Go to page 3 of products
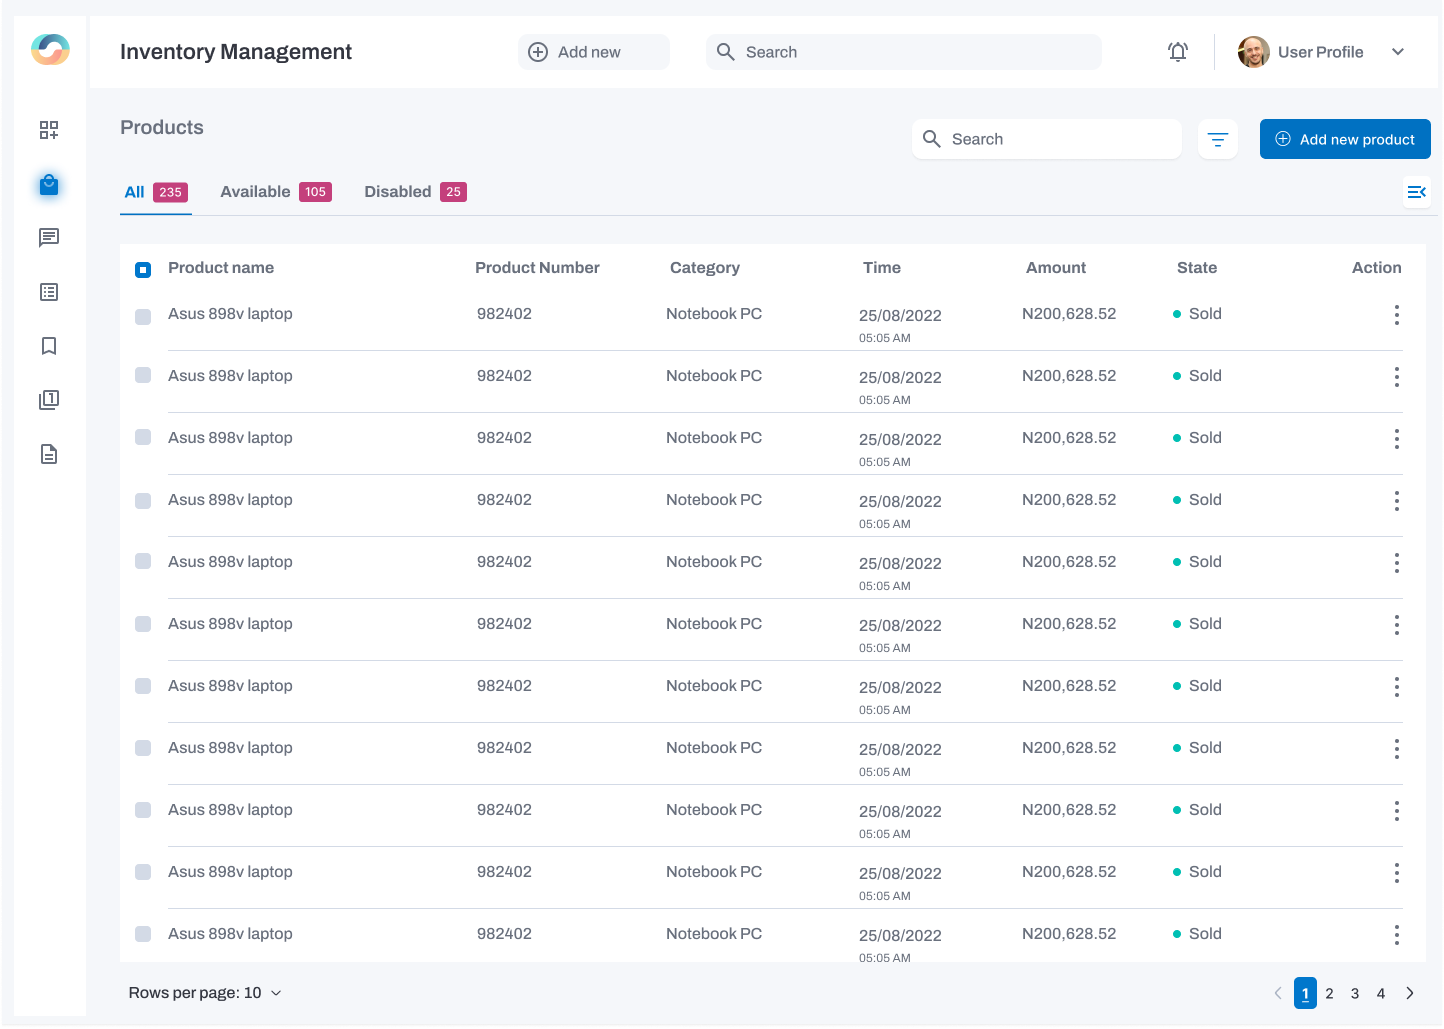The height and width of the screenshot is (1029, 1444). pyautogui.click(x=1354, y=993)
